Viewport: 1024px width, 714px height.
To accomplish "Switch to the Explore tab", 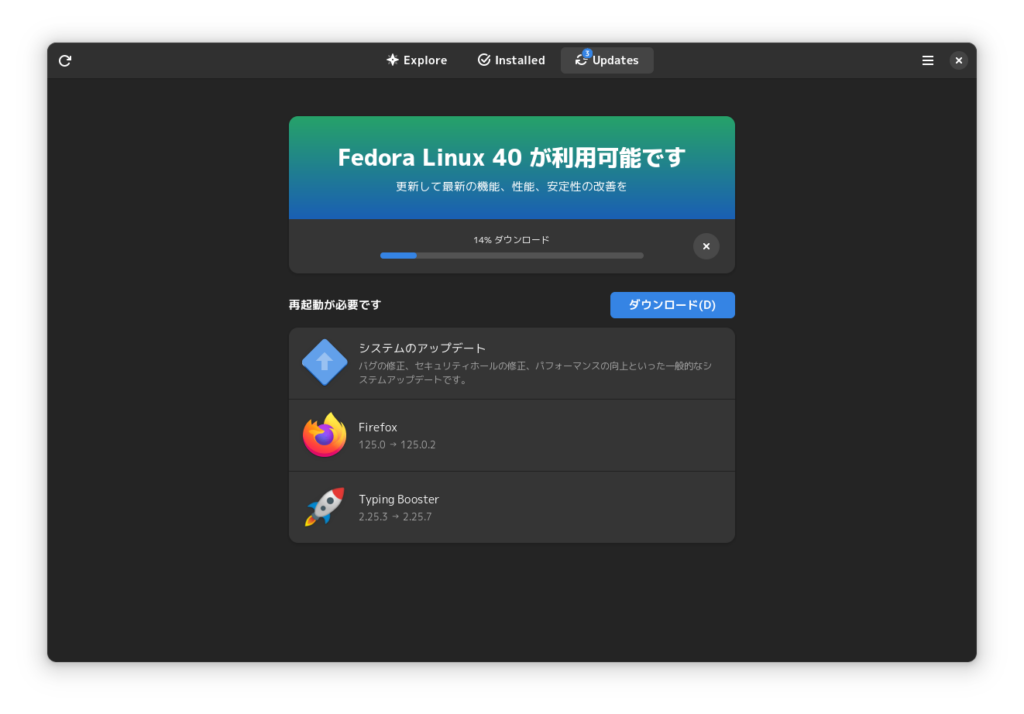I will click(x=417, y=60).
